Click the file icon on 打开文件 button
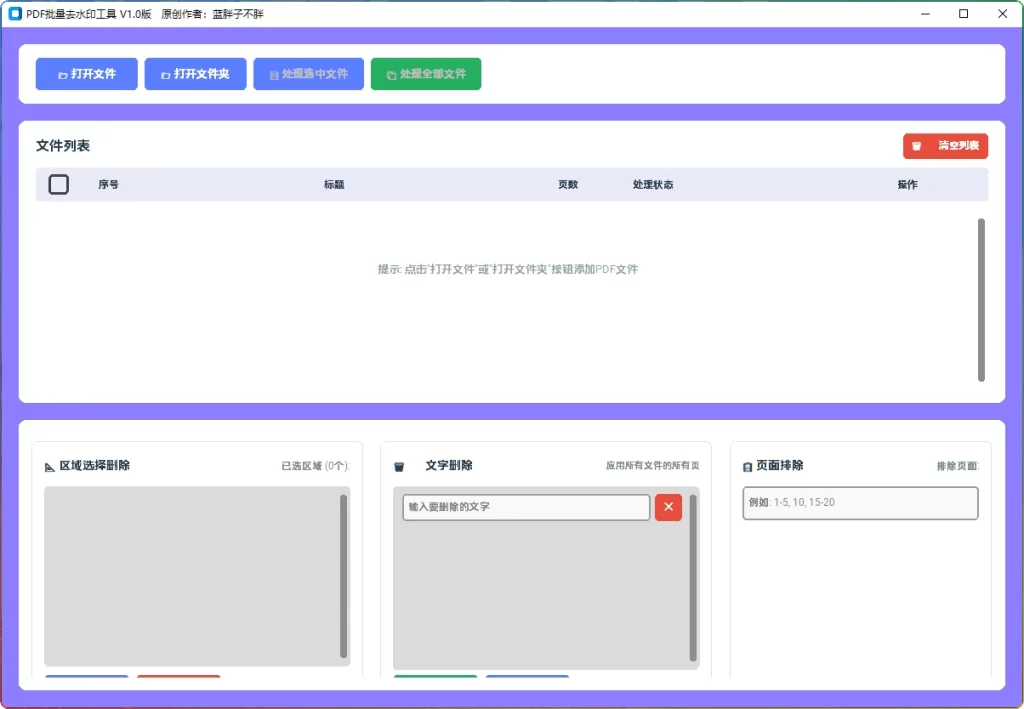The width and height of the screenshot is (1024, 709). click(63, 73)
